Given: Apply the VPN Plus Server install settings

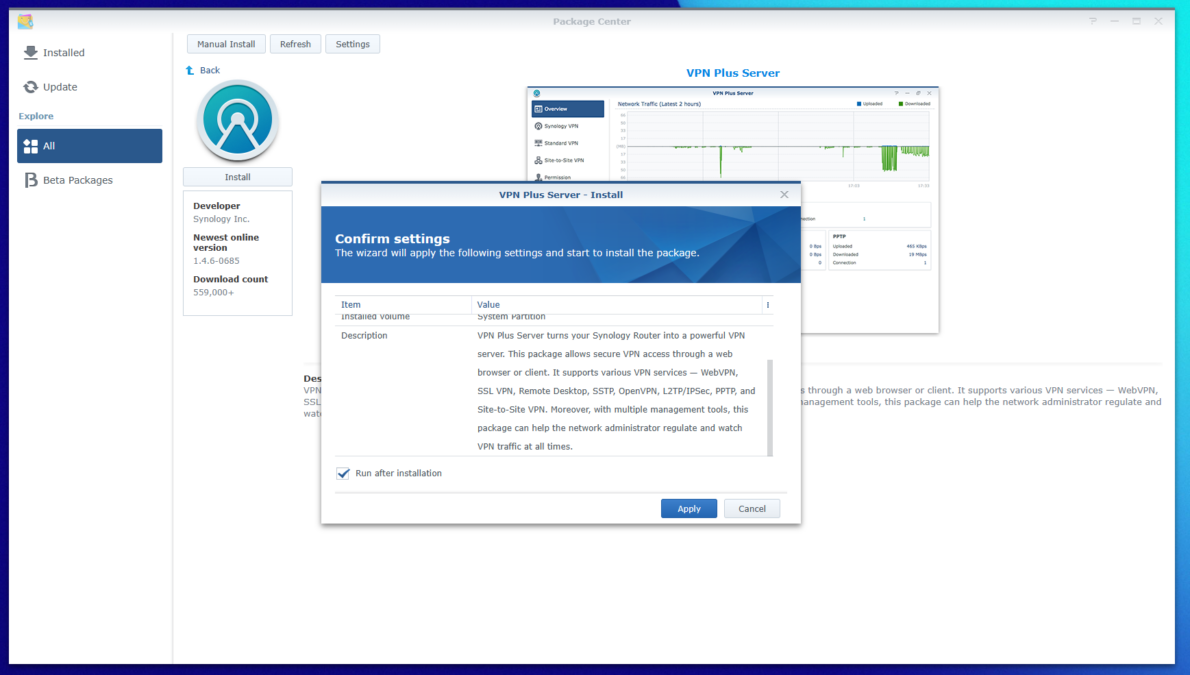Looking at the screenshot, I should [688, 509].
